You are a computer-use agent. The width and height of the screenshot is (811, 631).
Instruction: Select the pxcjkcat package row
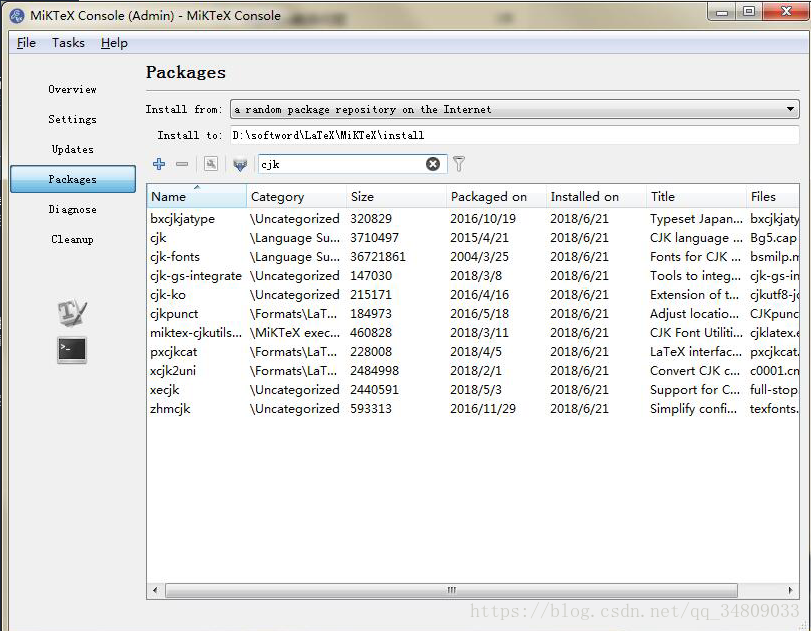[x=473, y=352]
